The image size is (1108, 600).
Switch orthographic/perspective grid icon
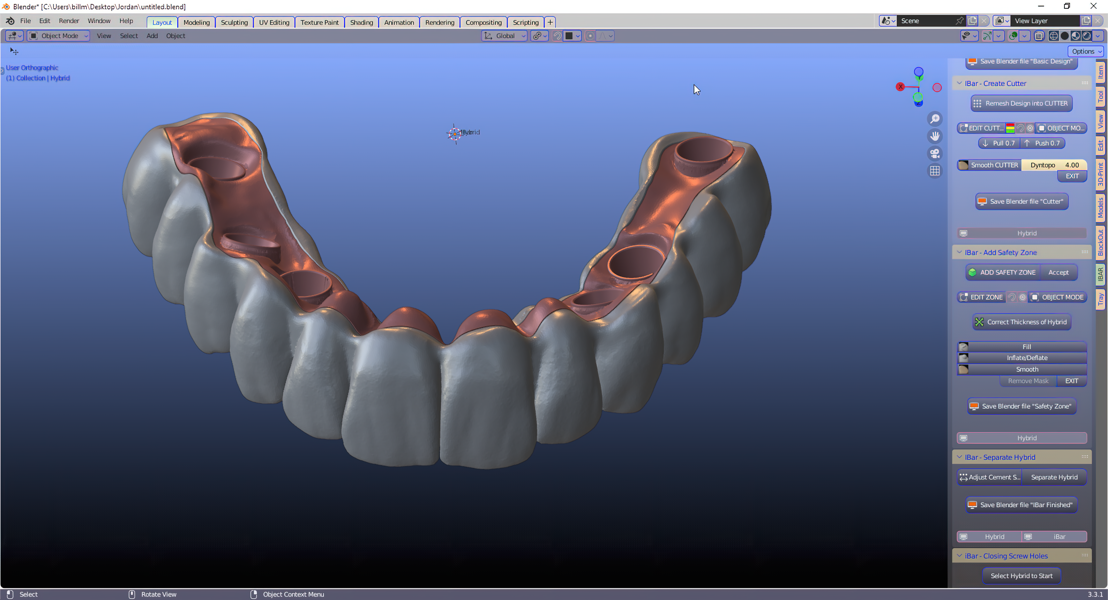pos(935,171)
